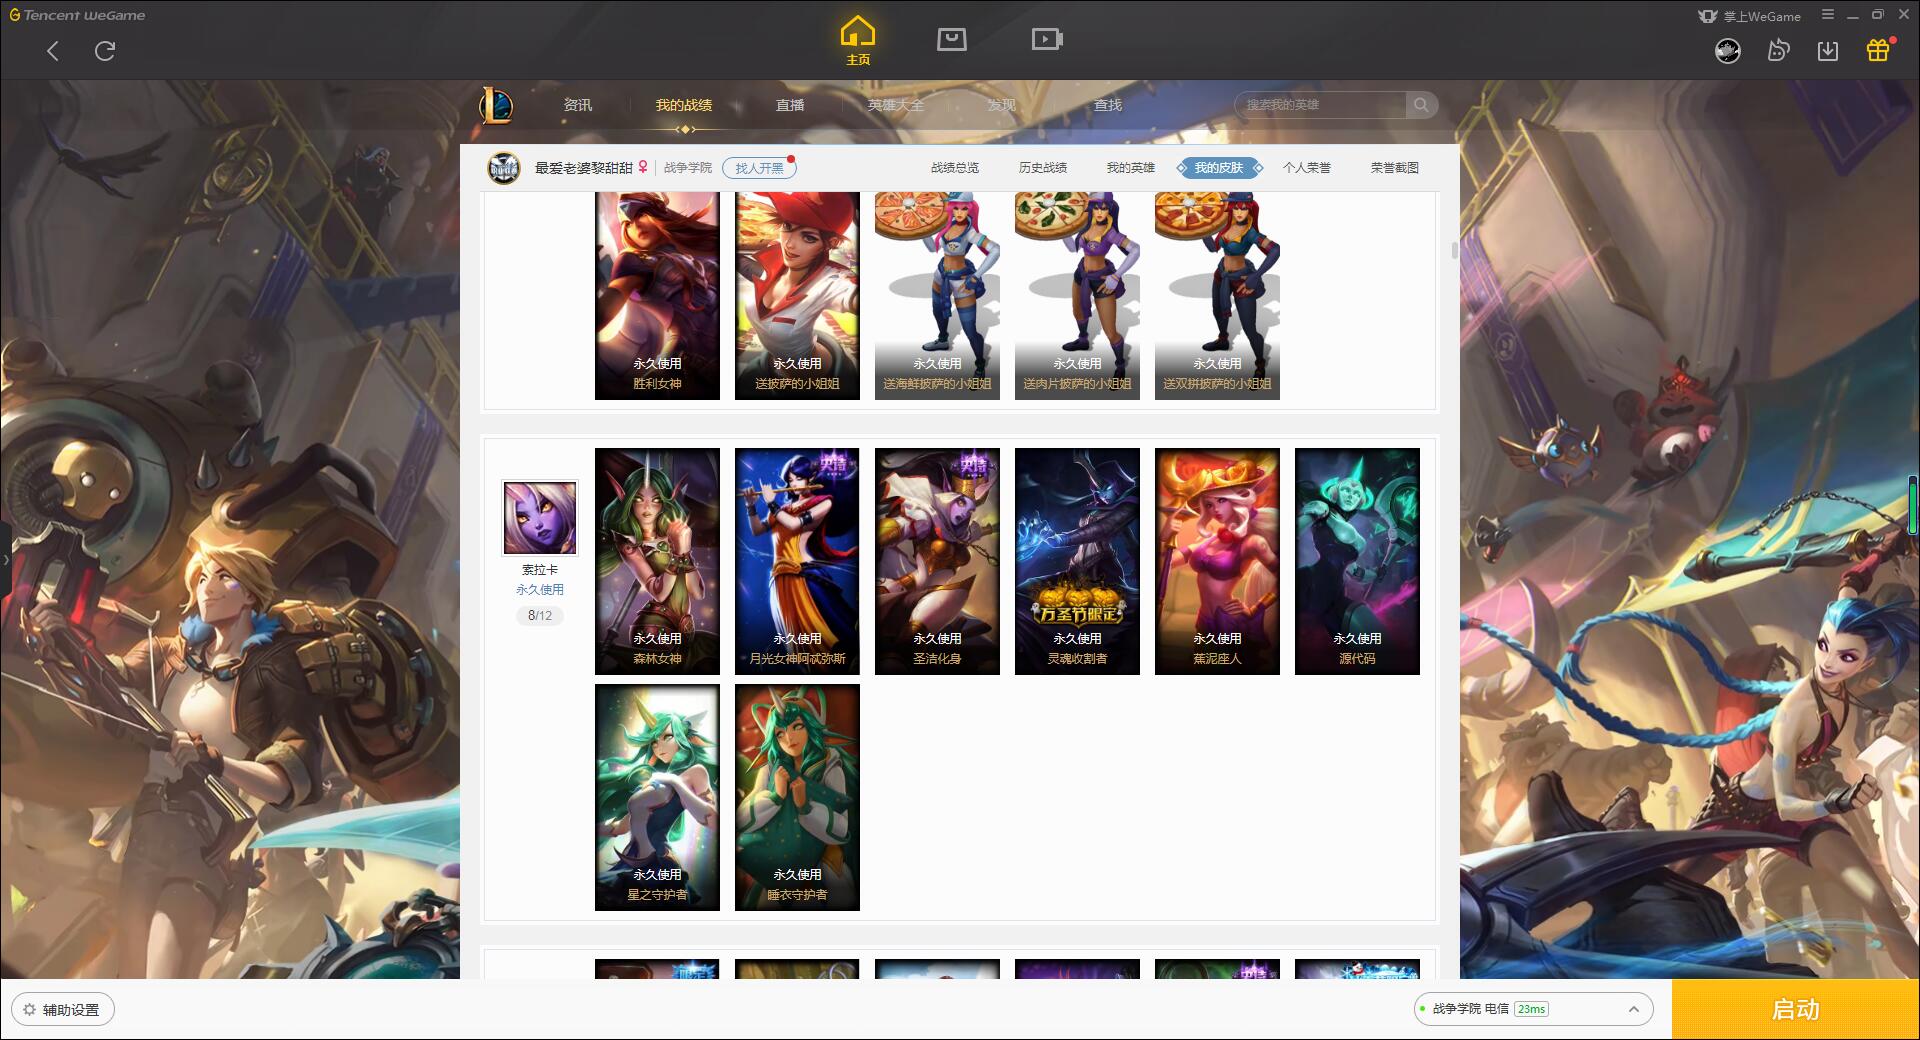Open the gift box icon
Viewport: 1920px width, 1040px height.
pos(1878,50)
